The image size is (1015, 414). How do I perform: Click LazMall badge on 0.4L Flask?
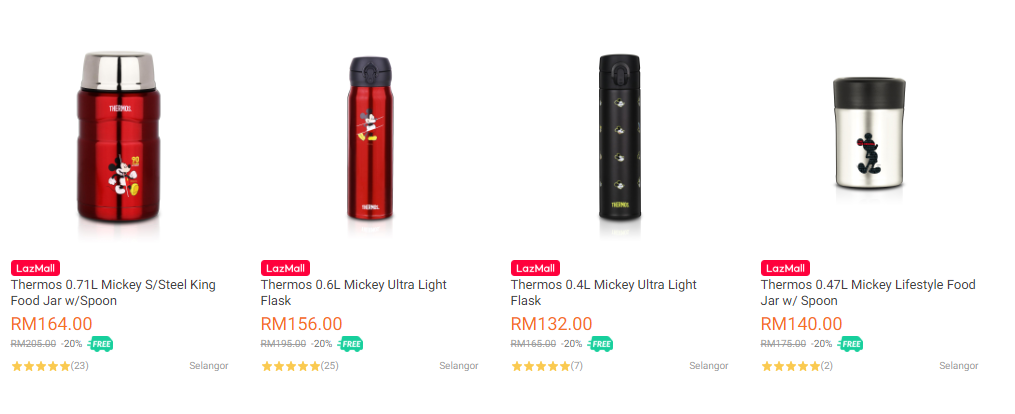point(536,268)
